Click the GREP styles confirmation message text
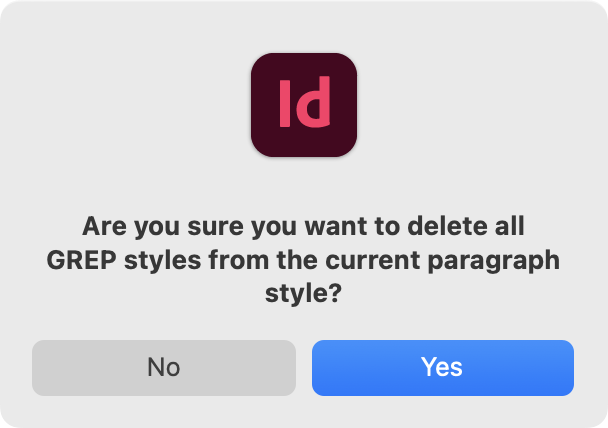The image size is (608, 428). coord(304,259)
